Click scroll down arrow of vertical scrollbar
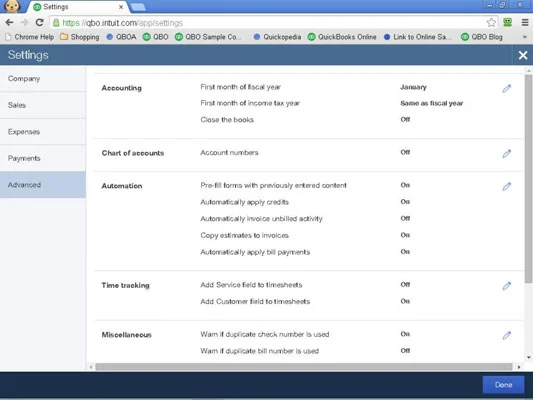The width and height of the screenshot is (533, 400). (528, 357)
